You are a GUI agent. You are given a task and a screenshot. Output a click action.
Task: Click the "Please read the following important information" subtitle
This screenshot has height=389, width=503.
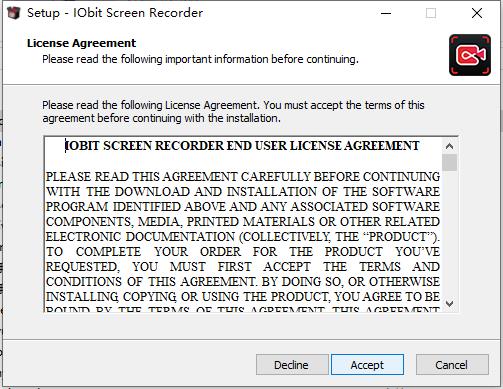tap(200, 59)
